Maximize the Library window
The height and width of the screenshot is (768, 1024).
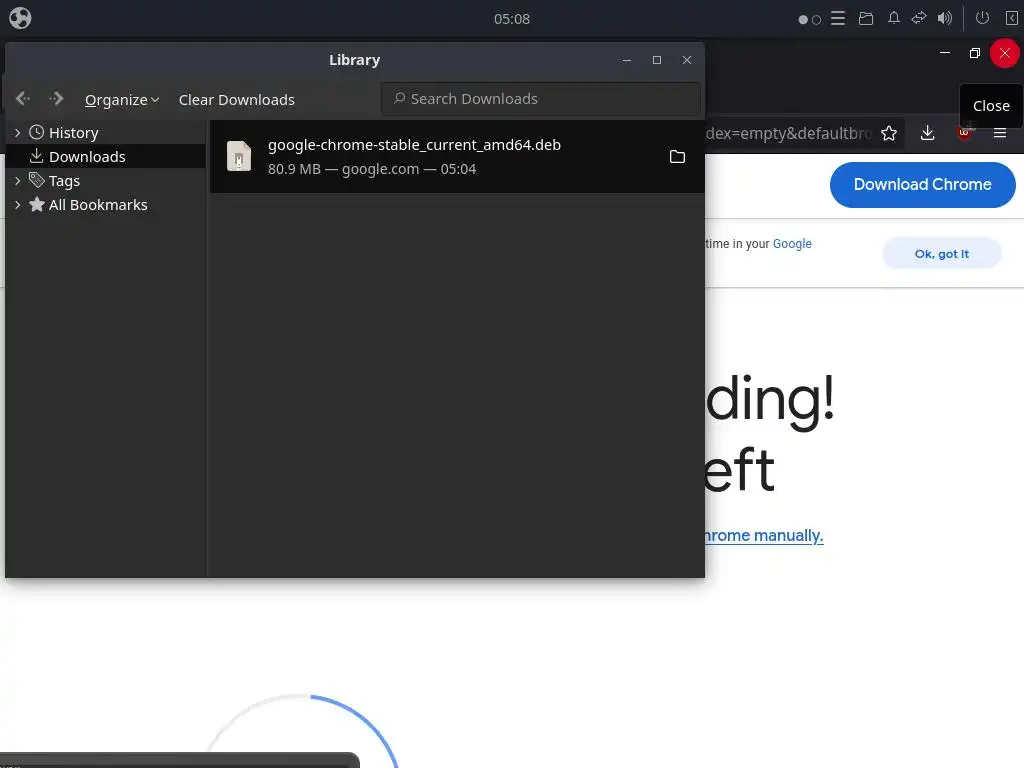tap(657, 60)
